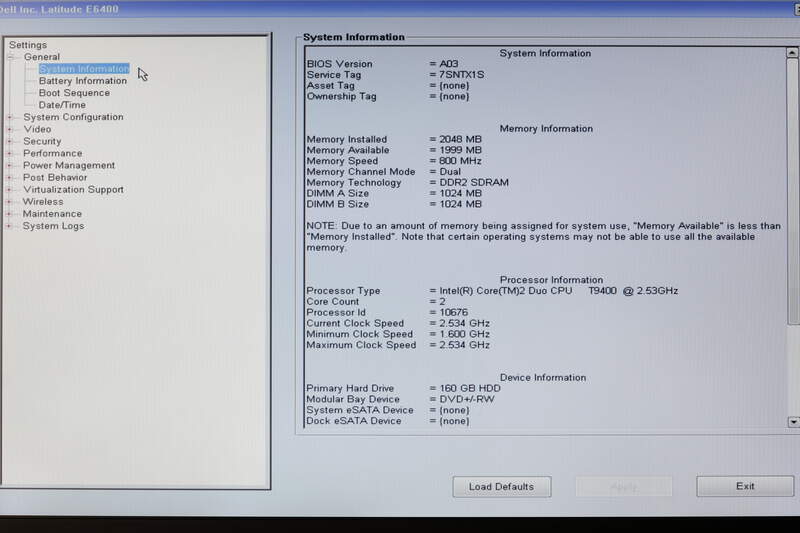Screen dimensions: 800x533
Task: Click the Load Defaults button
Action: [x=502, y=487]
